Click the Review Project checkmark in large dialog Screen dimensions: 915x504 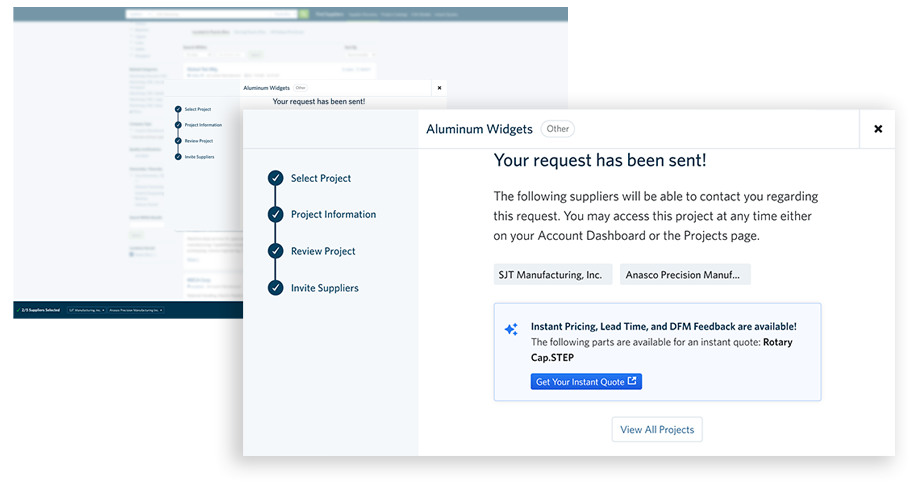tap(275, 251)
